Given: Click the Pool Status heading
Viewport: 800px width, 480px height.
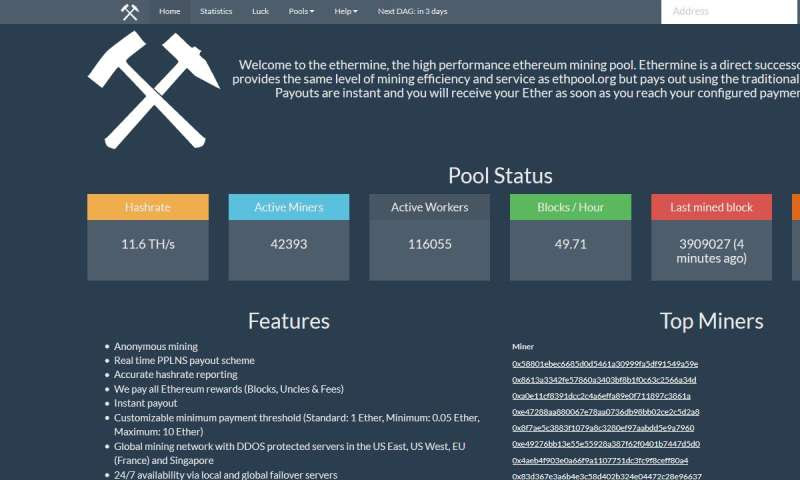Looking at the screenshot, I should (x=500, y=175).
